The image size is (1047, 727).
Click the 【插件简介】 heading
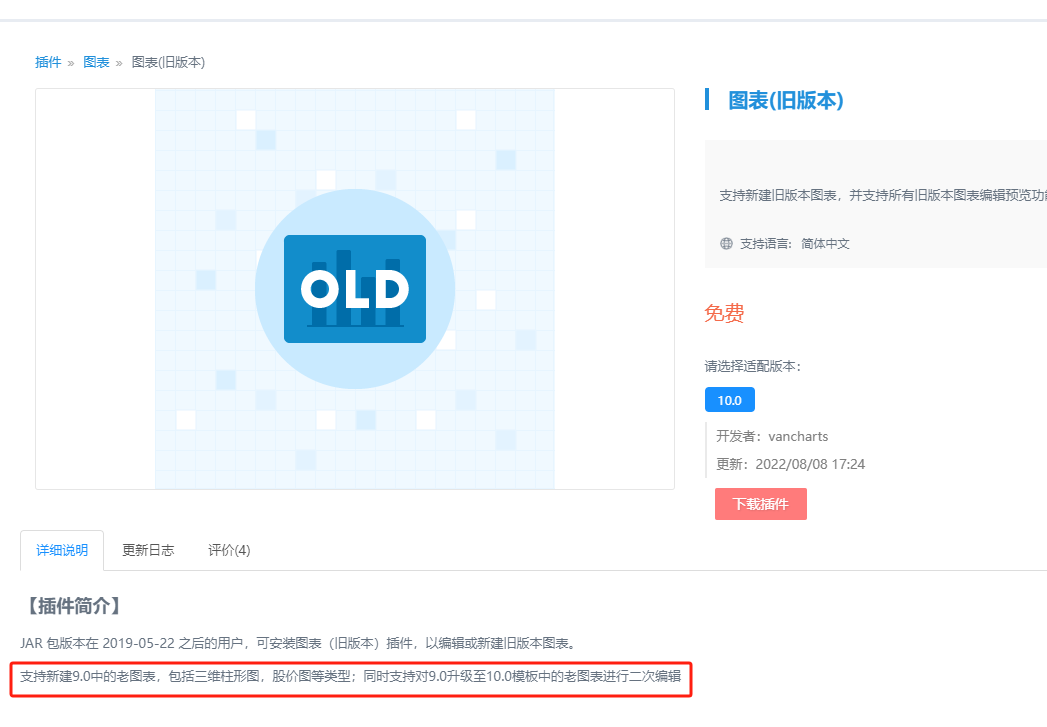click(74, 606)
